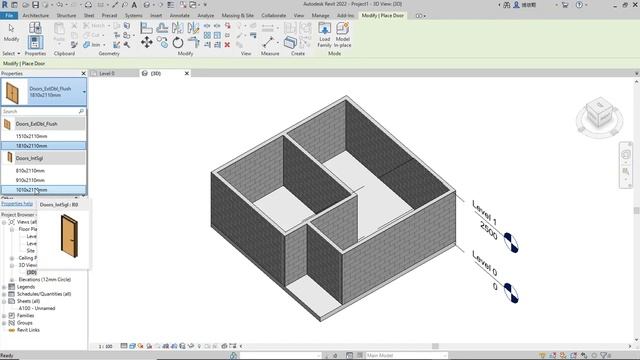
Task: Click the Load Family button
Action: tap(324, 35)
